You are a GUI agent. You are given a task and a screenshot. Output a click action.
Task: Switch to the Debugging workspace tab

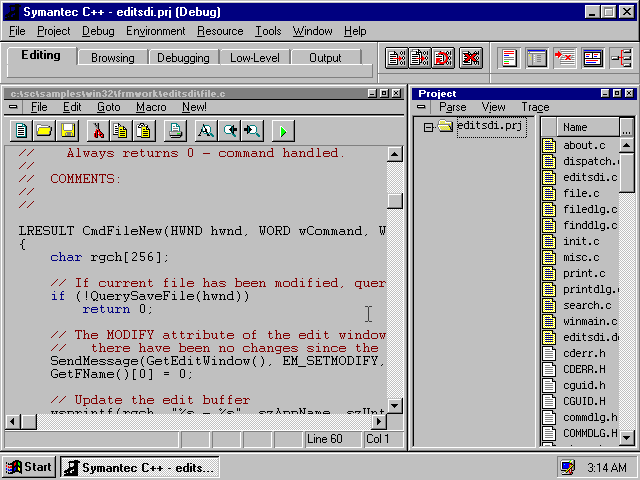click(183, 58)
